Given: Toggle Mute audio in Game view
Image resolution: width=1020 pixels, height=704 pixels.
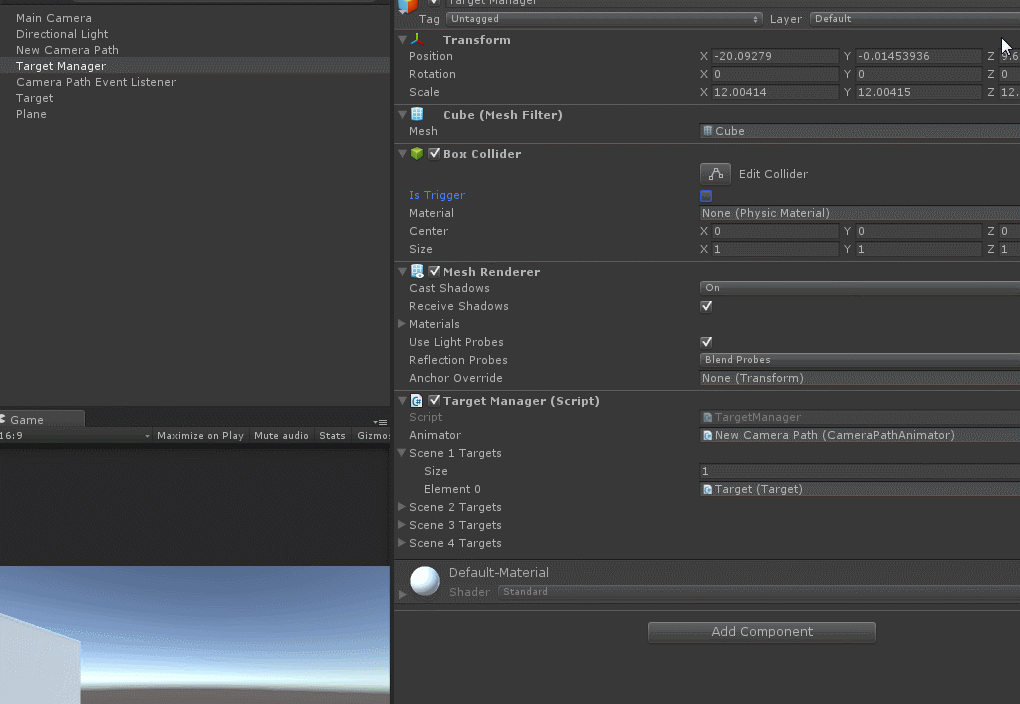Looking at the screenshot, I should (x=281, y=435).
